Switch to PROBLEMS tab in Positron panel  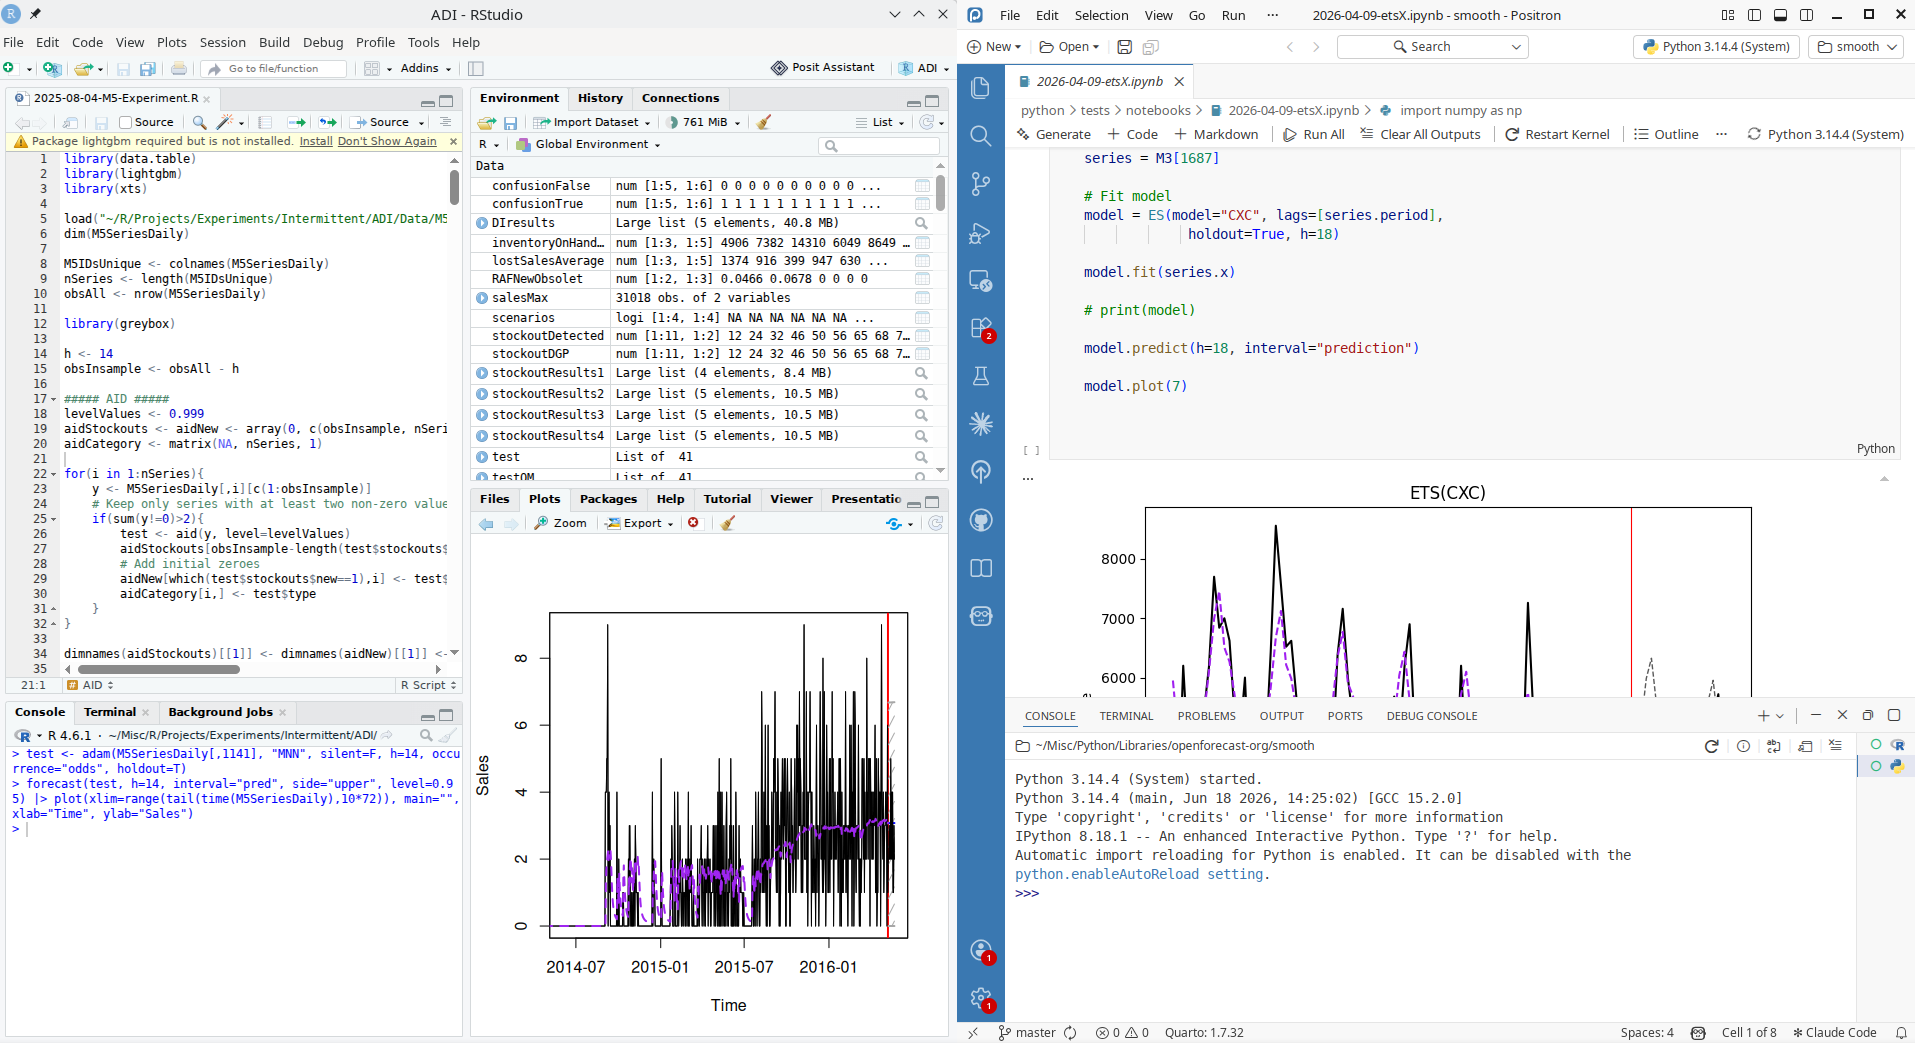[1206, 716]
